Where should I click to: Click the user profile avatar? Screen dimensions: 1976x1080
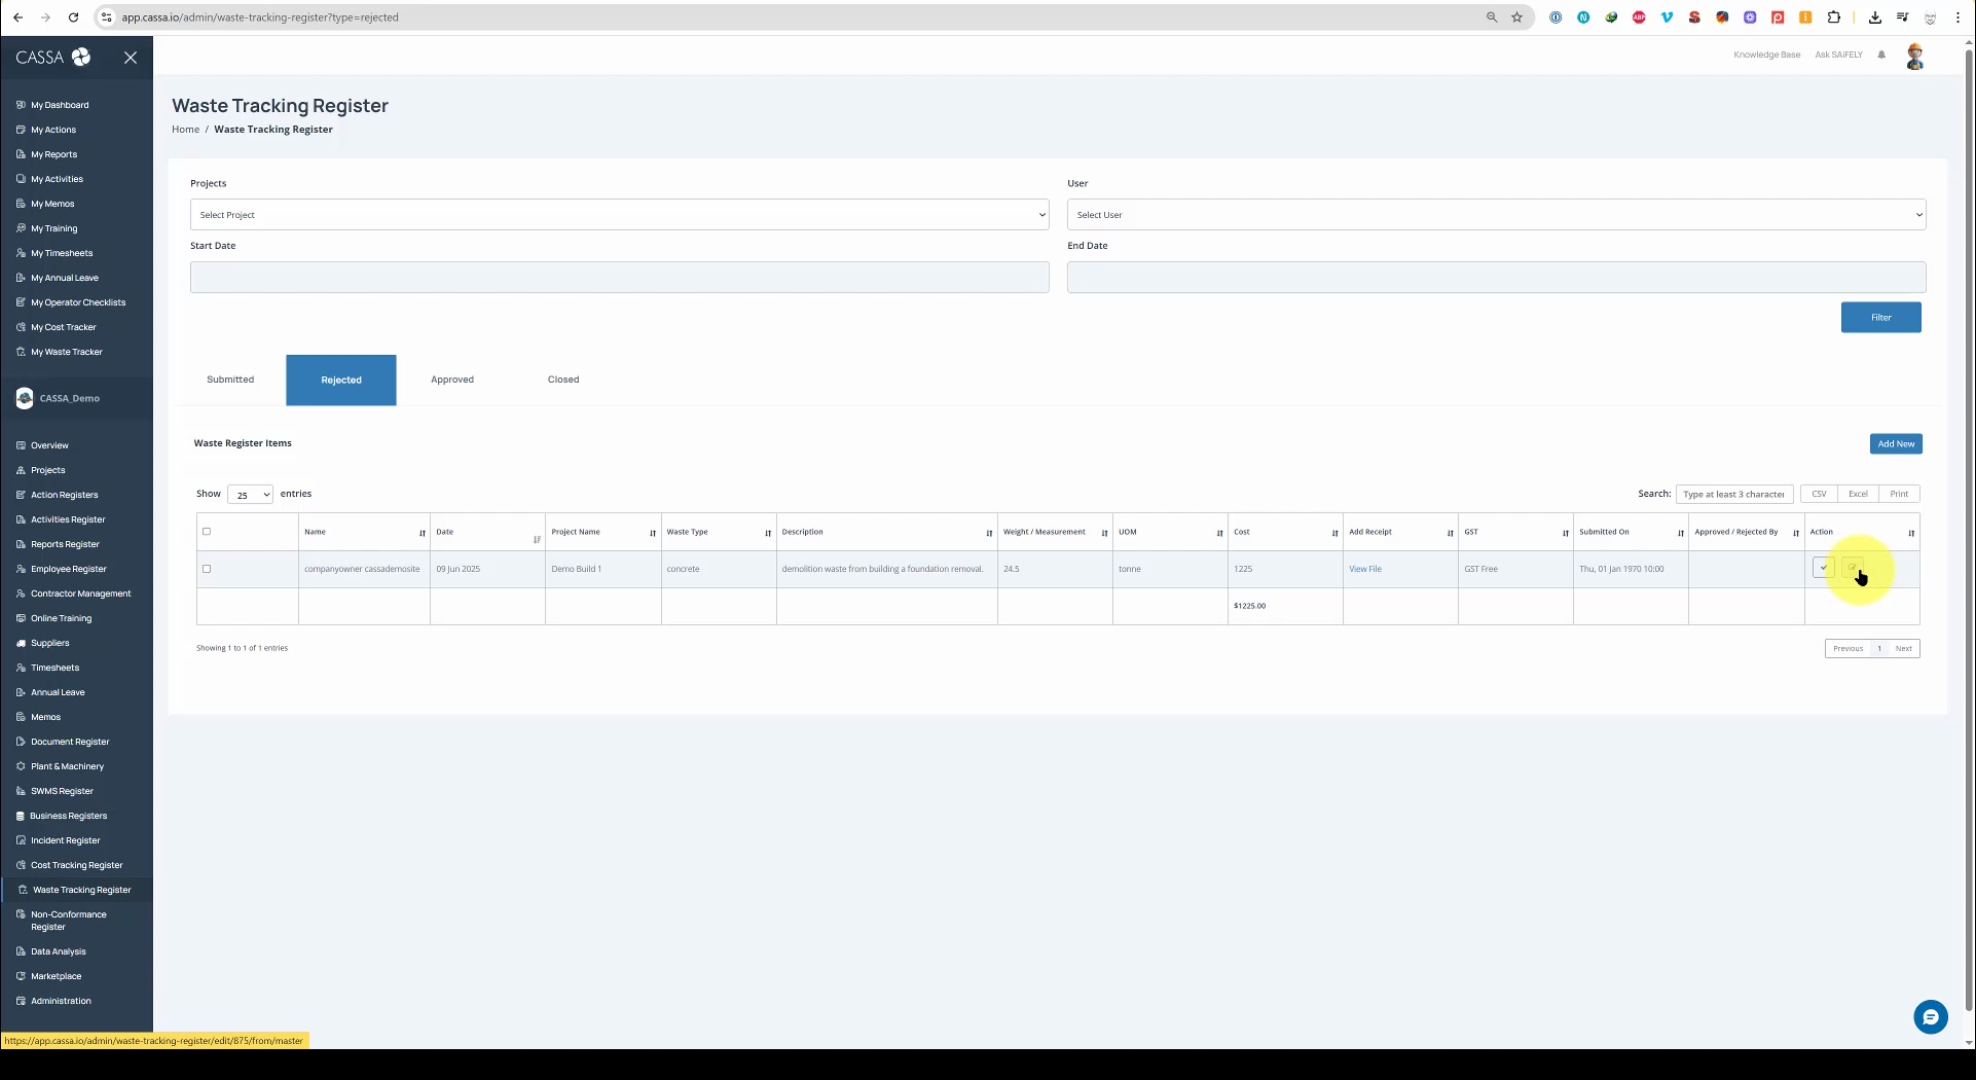tap(1915, 56)
